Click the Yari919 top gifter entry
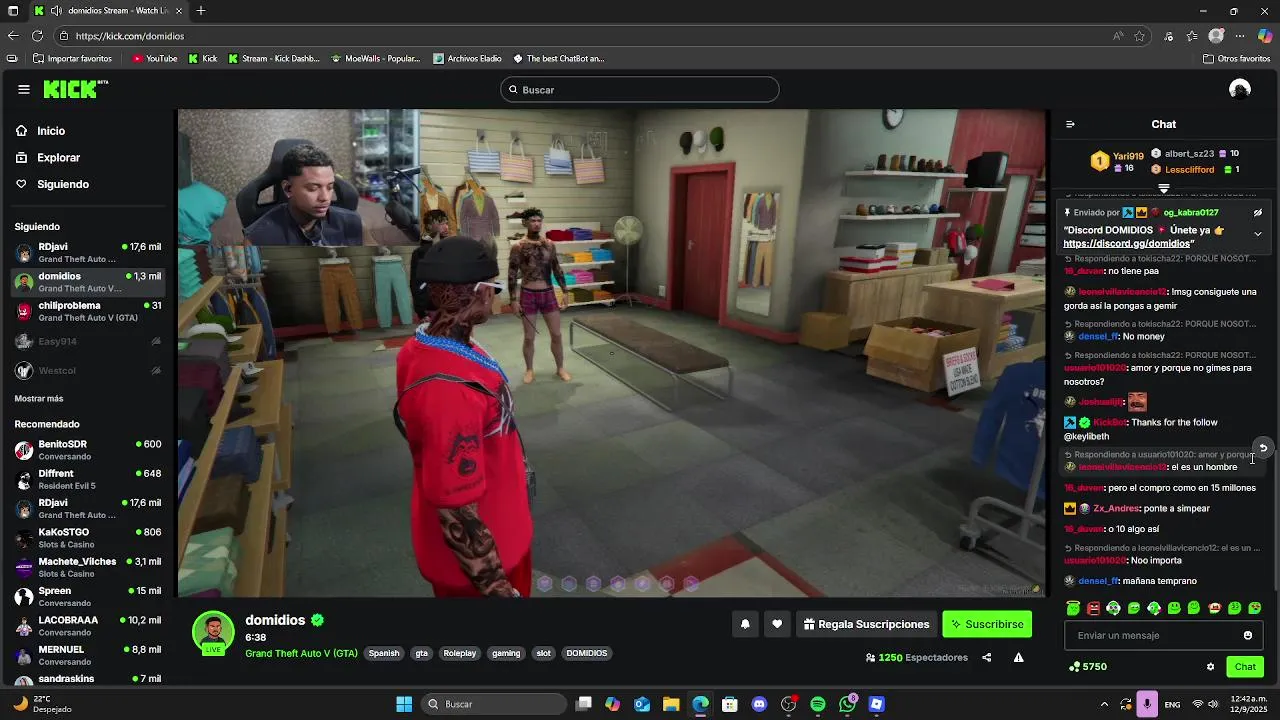Viewport: 1280px width, 720px height. [x=1118, y=161]
